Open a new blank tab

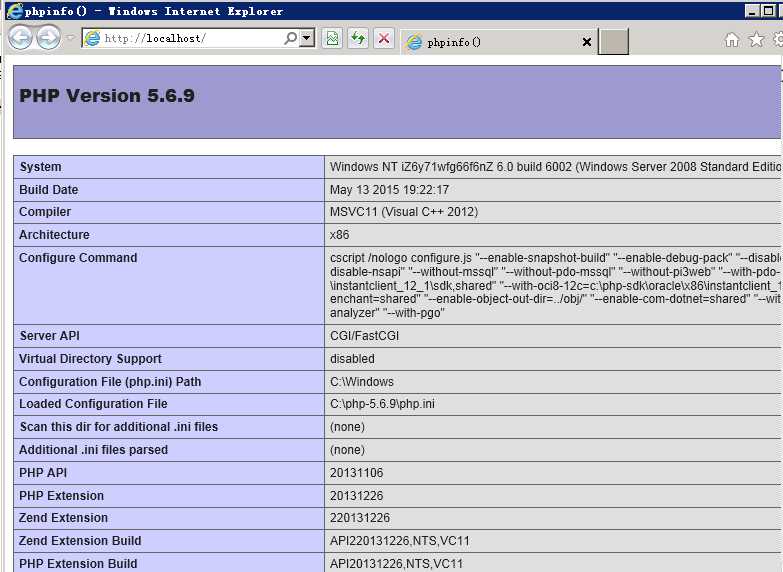pyautogui.click(x=613, y=41)
